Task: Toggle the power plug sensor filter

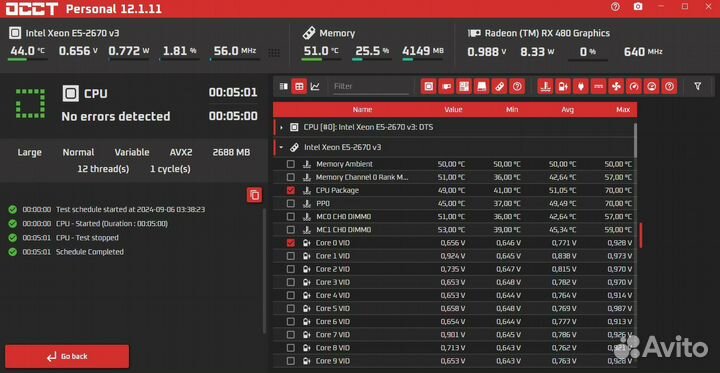Action: coord(580,86)
